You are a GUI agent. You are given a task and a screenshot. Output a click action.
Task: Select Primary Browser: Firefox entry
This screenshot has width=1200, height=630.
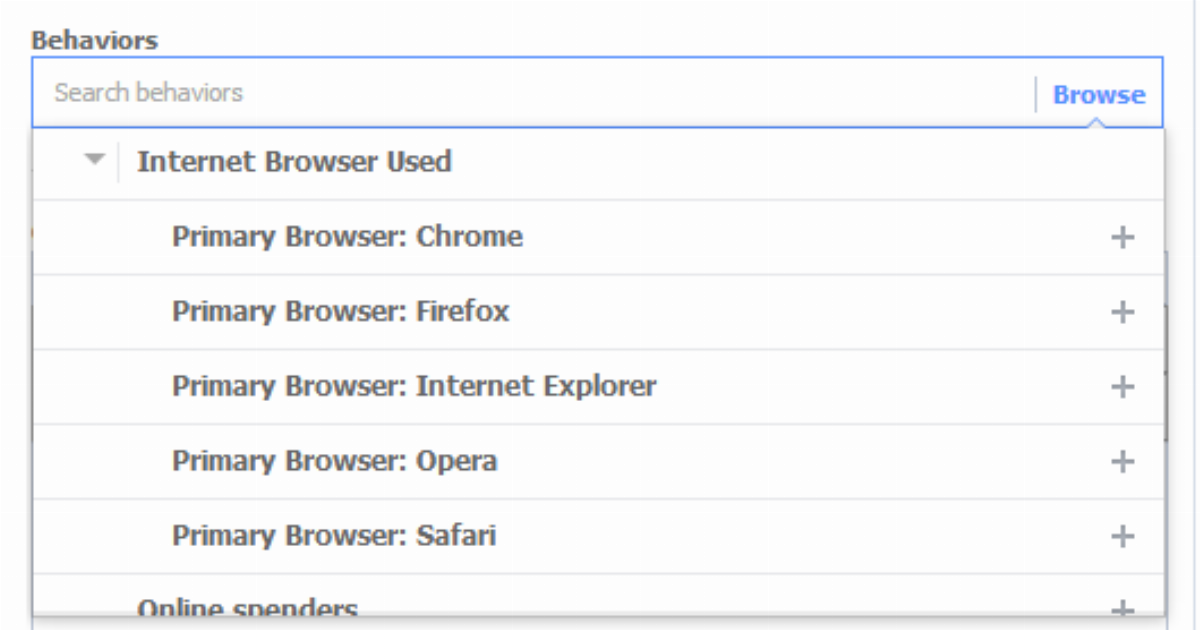340,312
